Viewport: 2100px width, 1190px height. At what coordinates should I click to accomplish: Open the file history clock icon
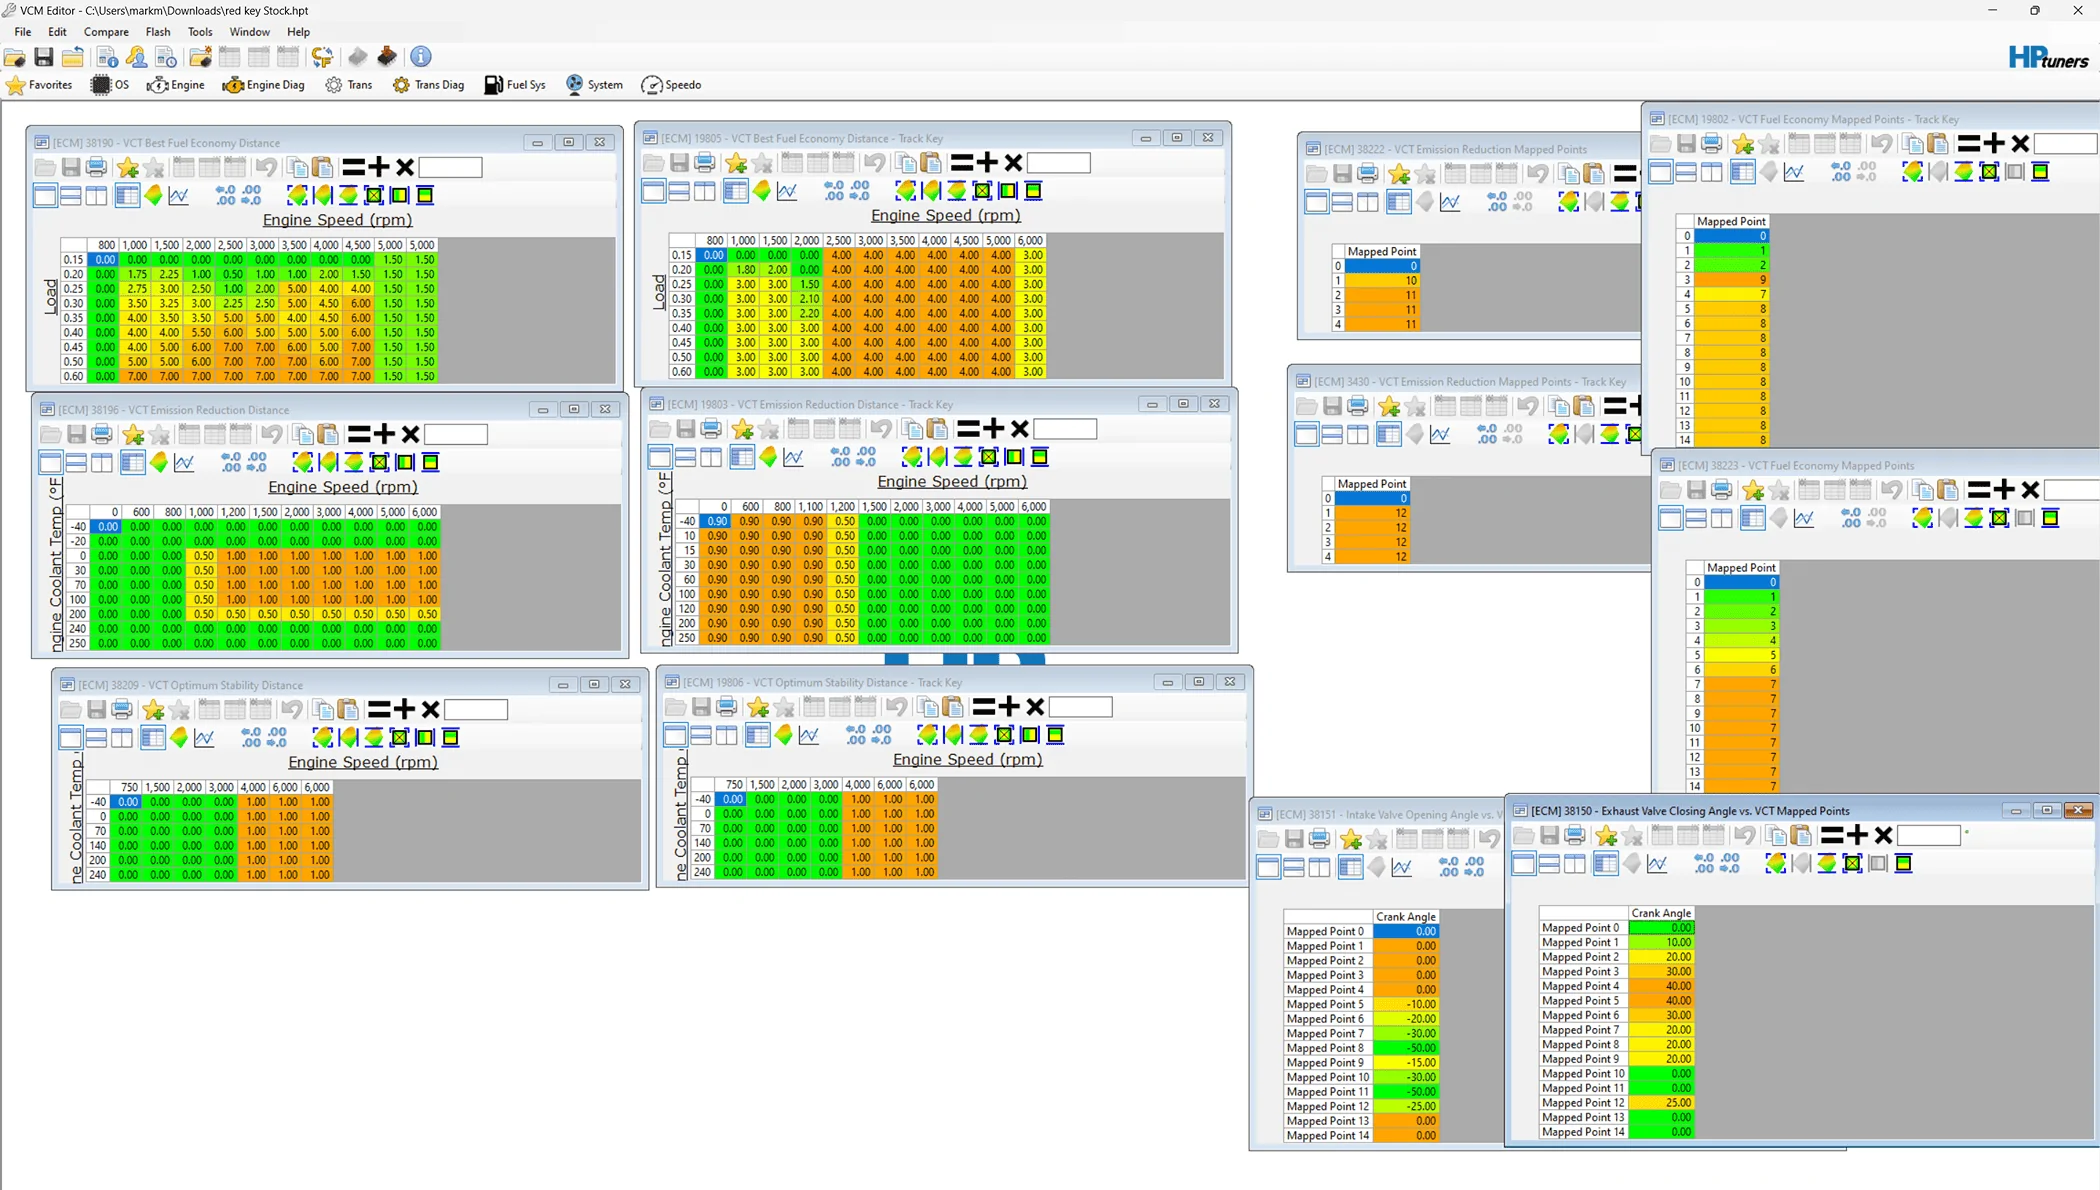tap(166, 57)
